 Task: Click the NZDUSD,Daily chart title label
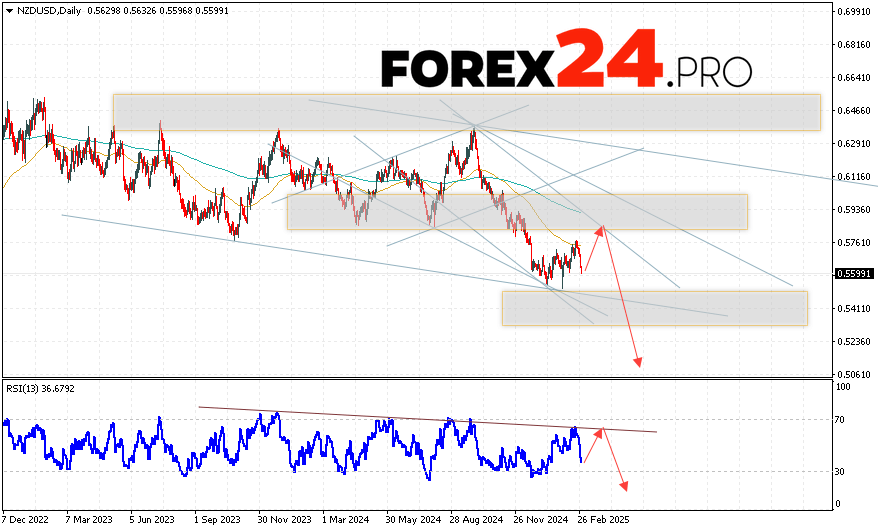[40, 11]
